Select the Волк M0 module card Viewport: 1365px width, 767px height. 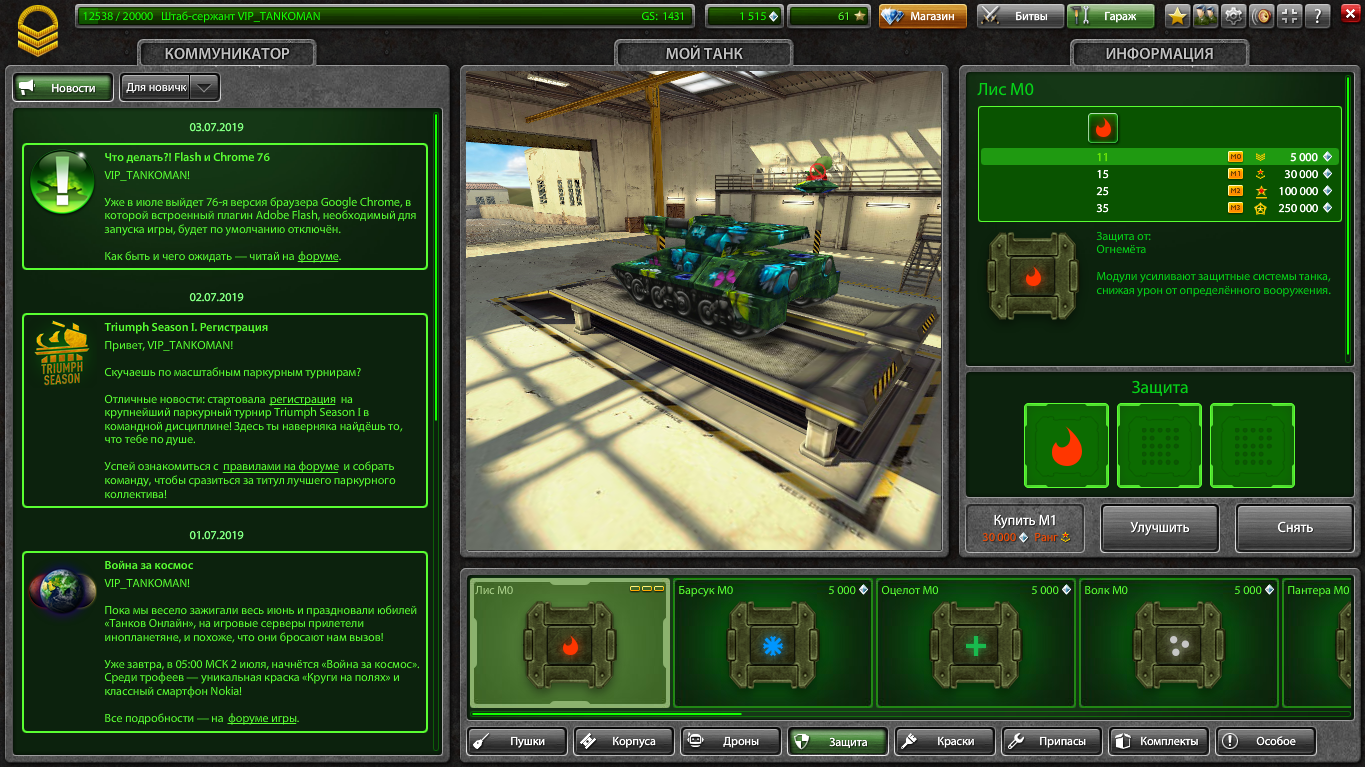1179,643
